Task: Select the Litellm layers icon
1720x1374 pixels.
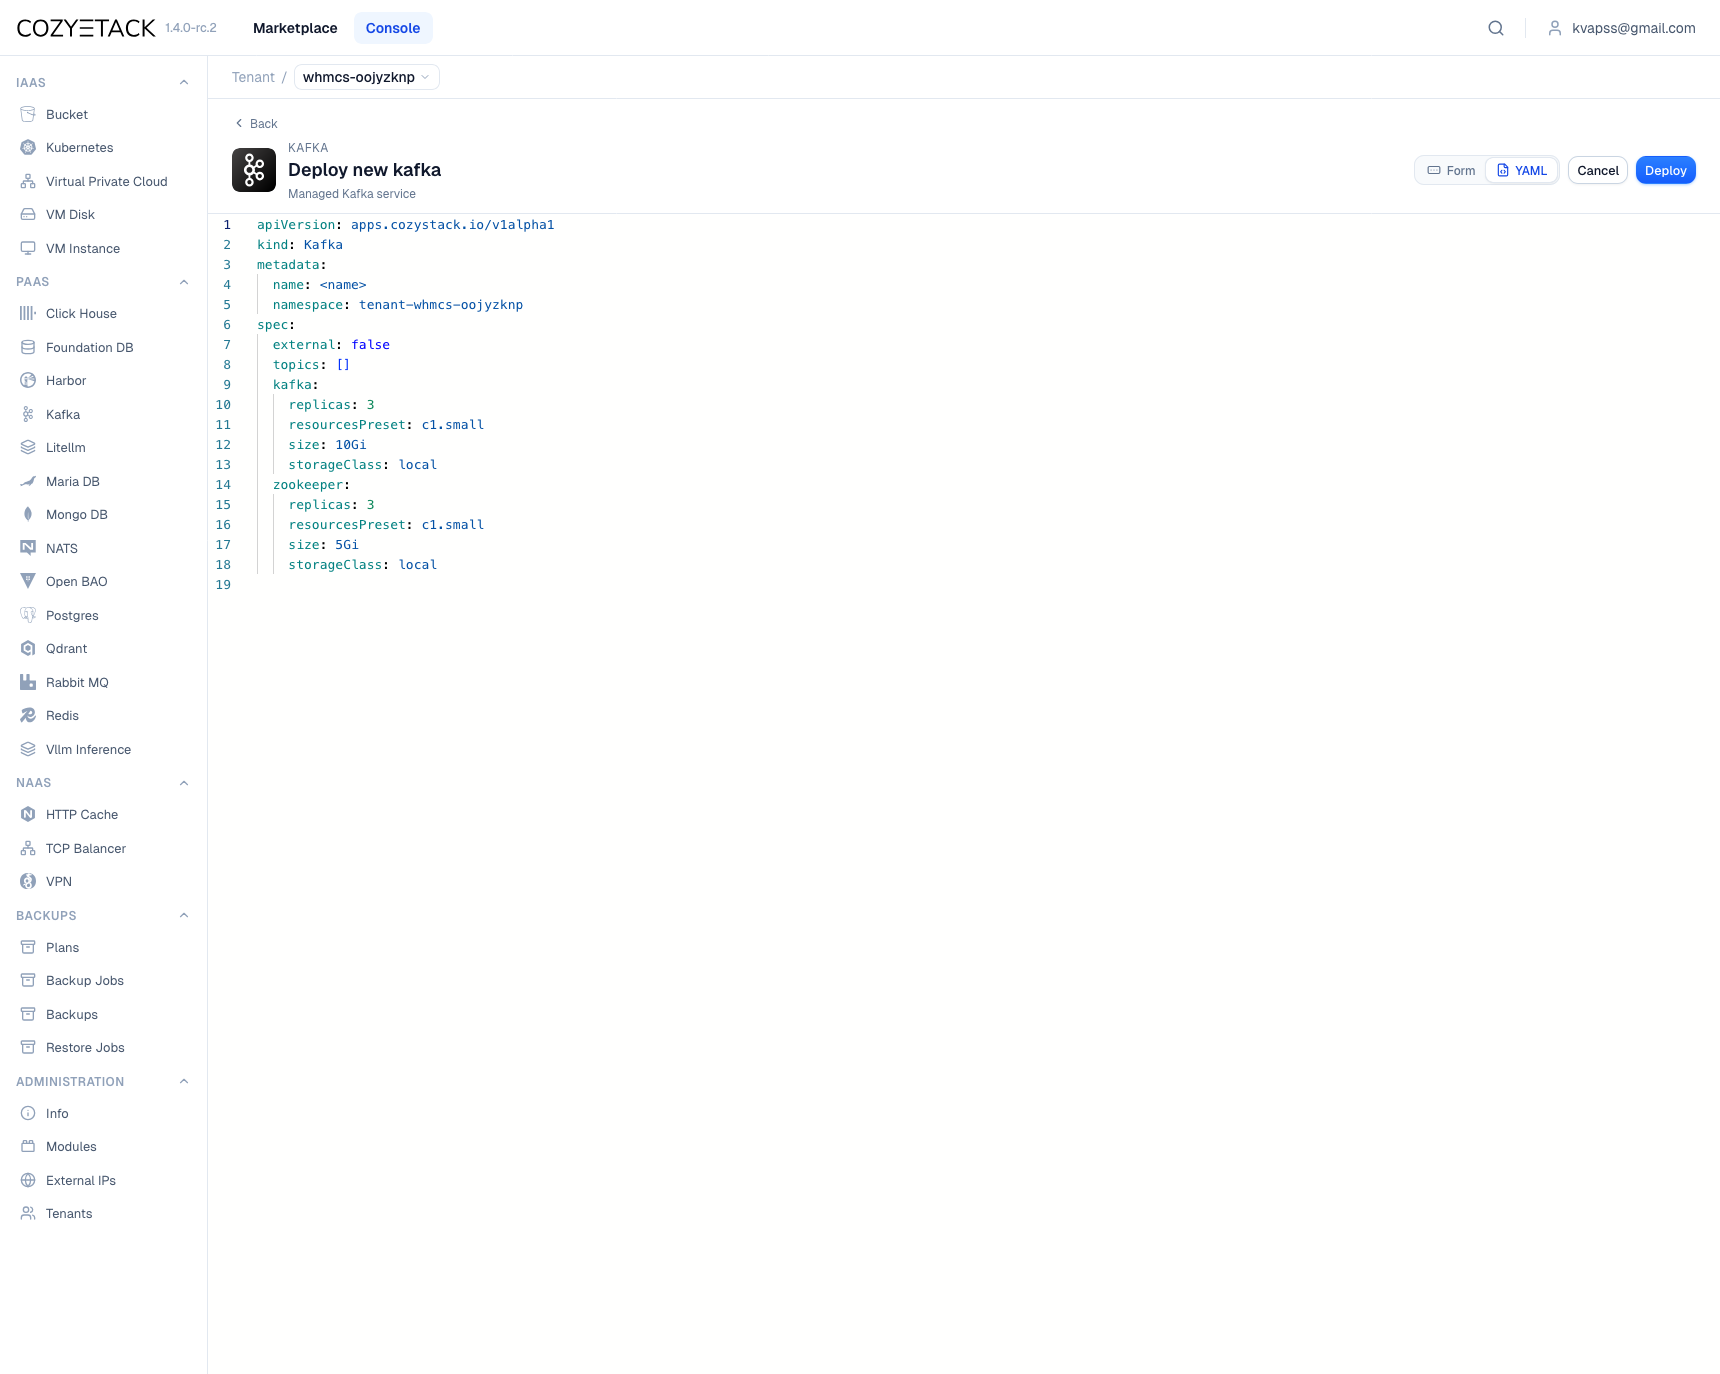Action: click(28, 447)
